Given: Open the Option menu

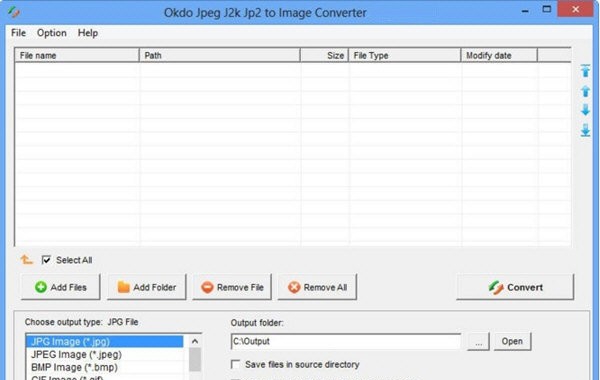Looking at the screenshot, I should [52, 33].
